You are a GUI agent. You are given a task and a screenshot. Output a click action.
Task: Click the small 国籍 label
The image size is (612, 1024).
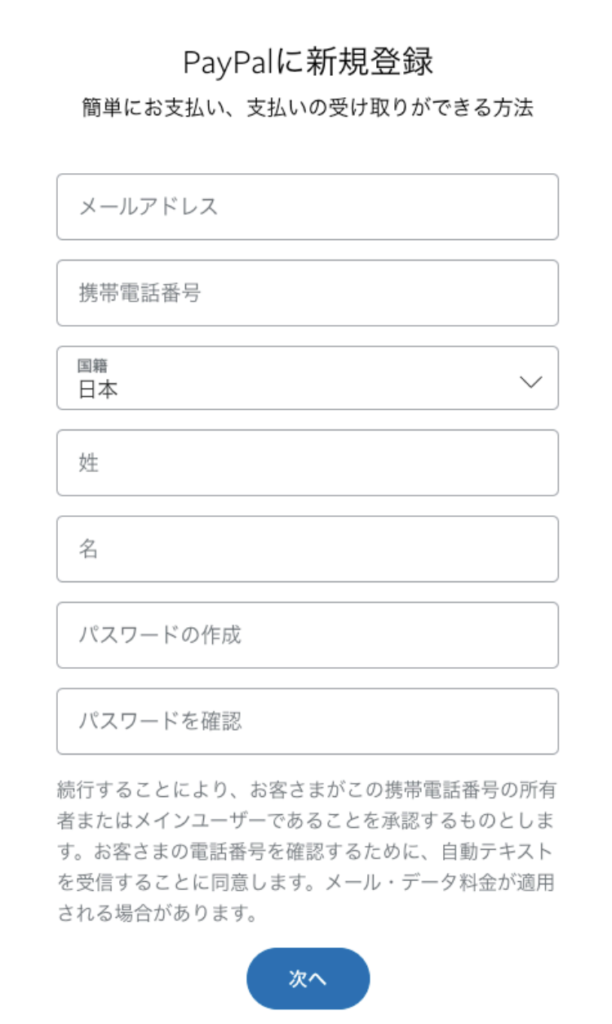[91, 366]
